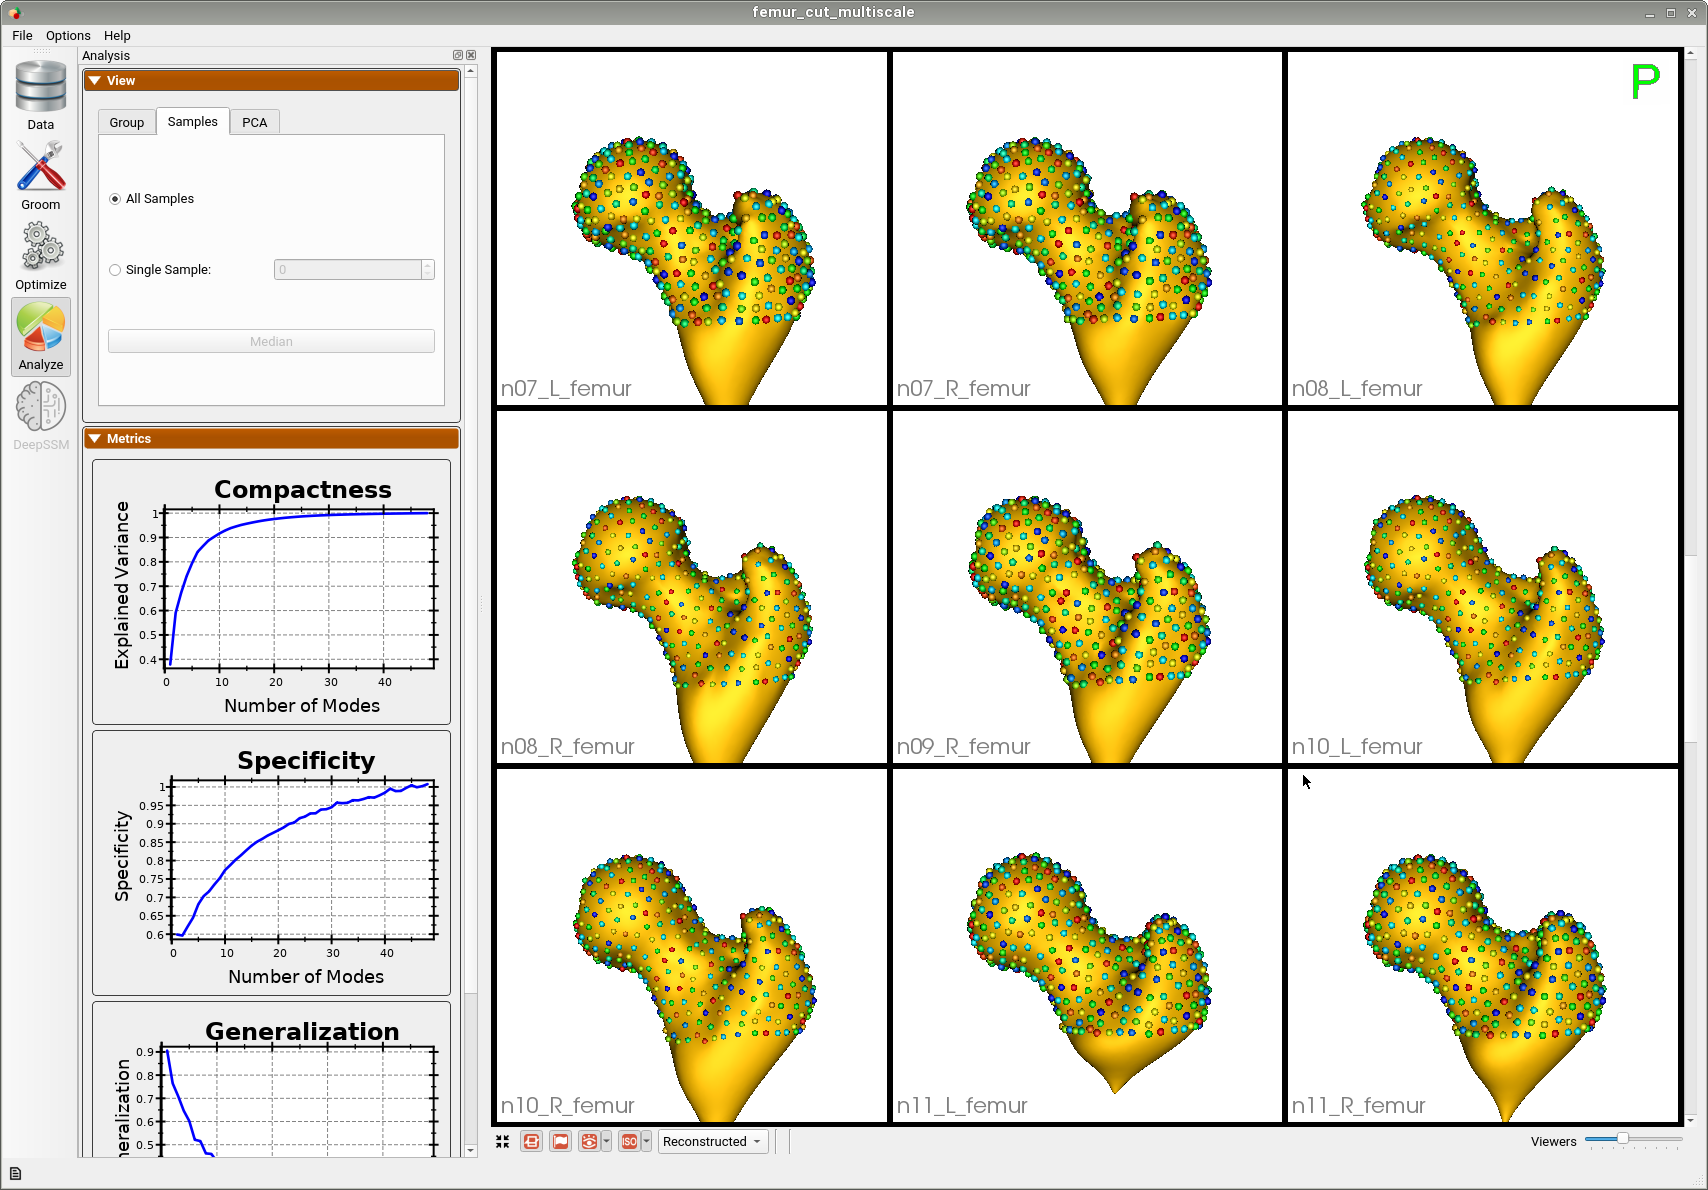The image size is (1708, 1190).
Task: Close the Analysis panel
Action: (471, 56)
